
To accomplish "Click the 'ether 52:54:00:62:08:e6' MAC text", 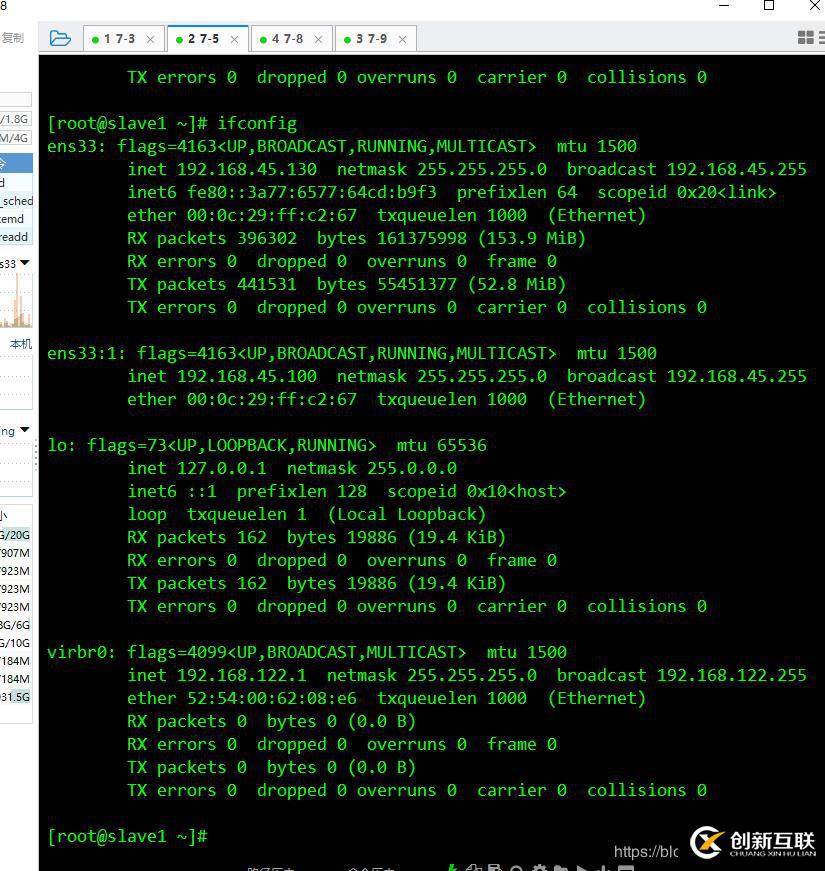I will [242, 698].
